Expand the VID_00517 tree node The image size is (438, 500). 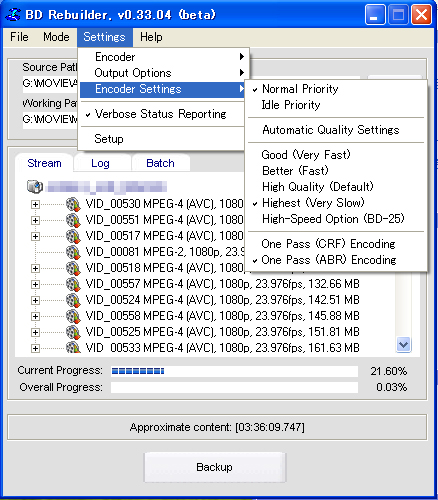pyautogui.click(x=35, y=236)
